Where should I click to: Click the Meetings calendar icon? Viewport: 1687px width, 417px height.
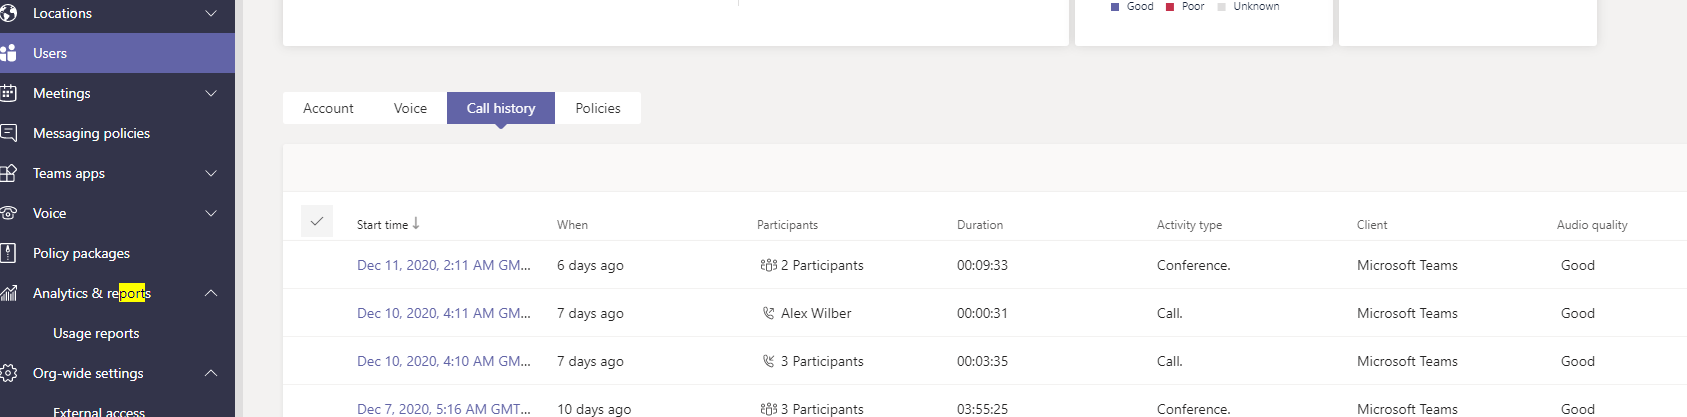8,93
